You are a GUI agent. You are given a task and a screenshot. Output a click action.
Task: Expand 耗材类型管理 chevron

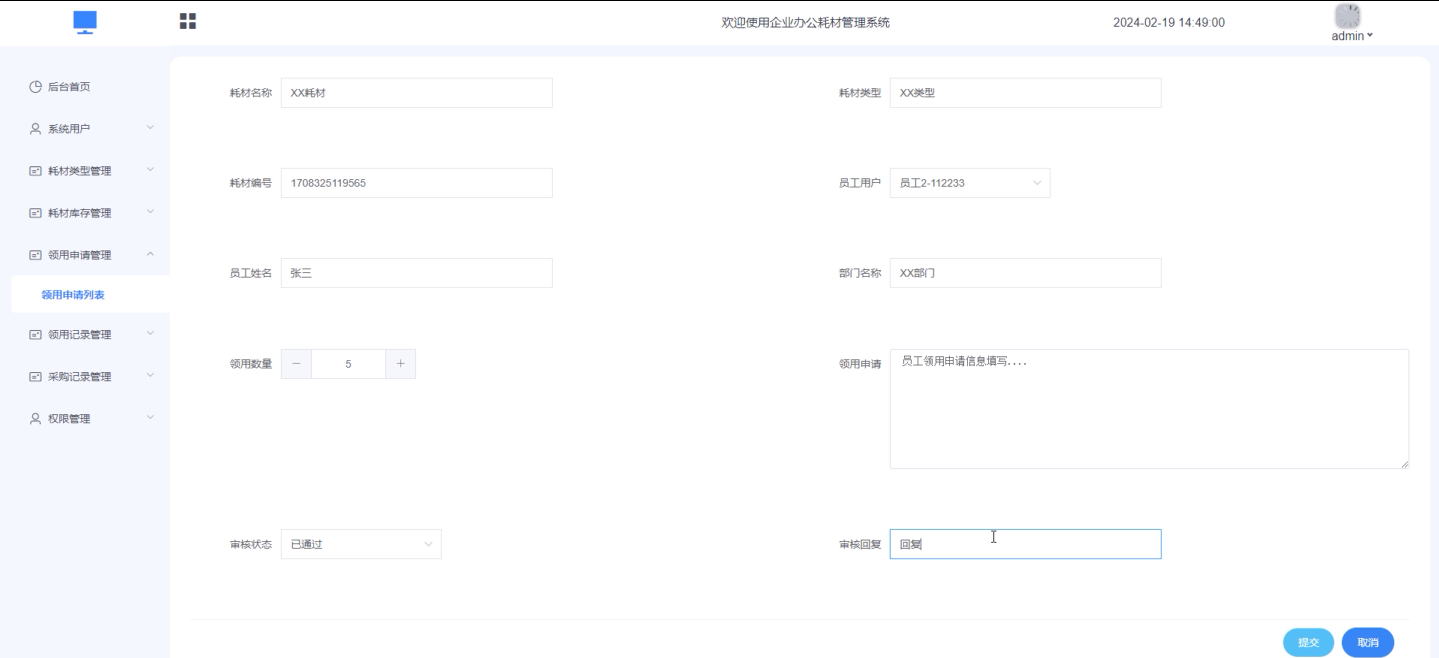(x=150, y=170)
